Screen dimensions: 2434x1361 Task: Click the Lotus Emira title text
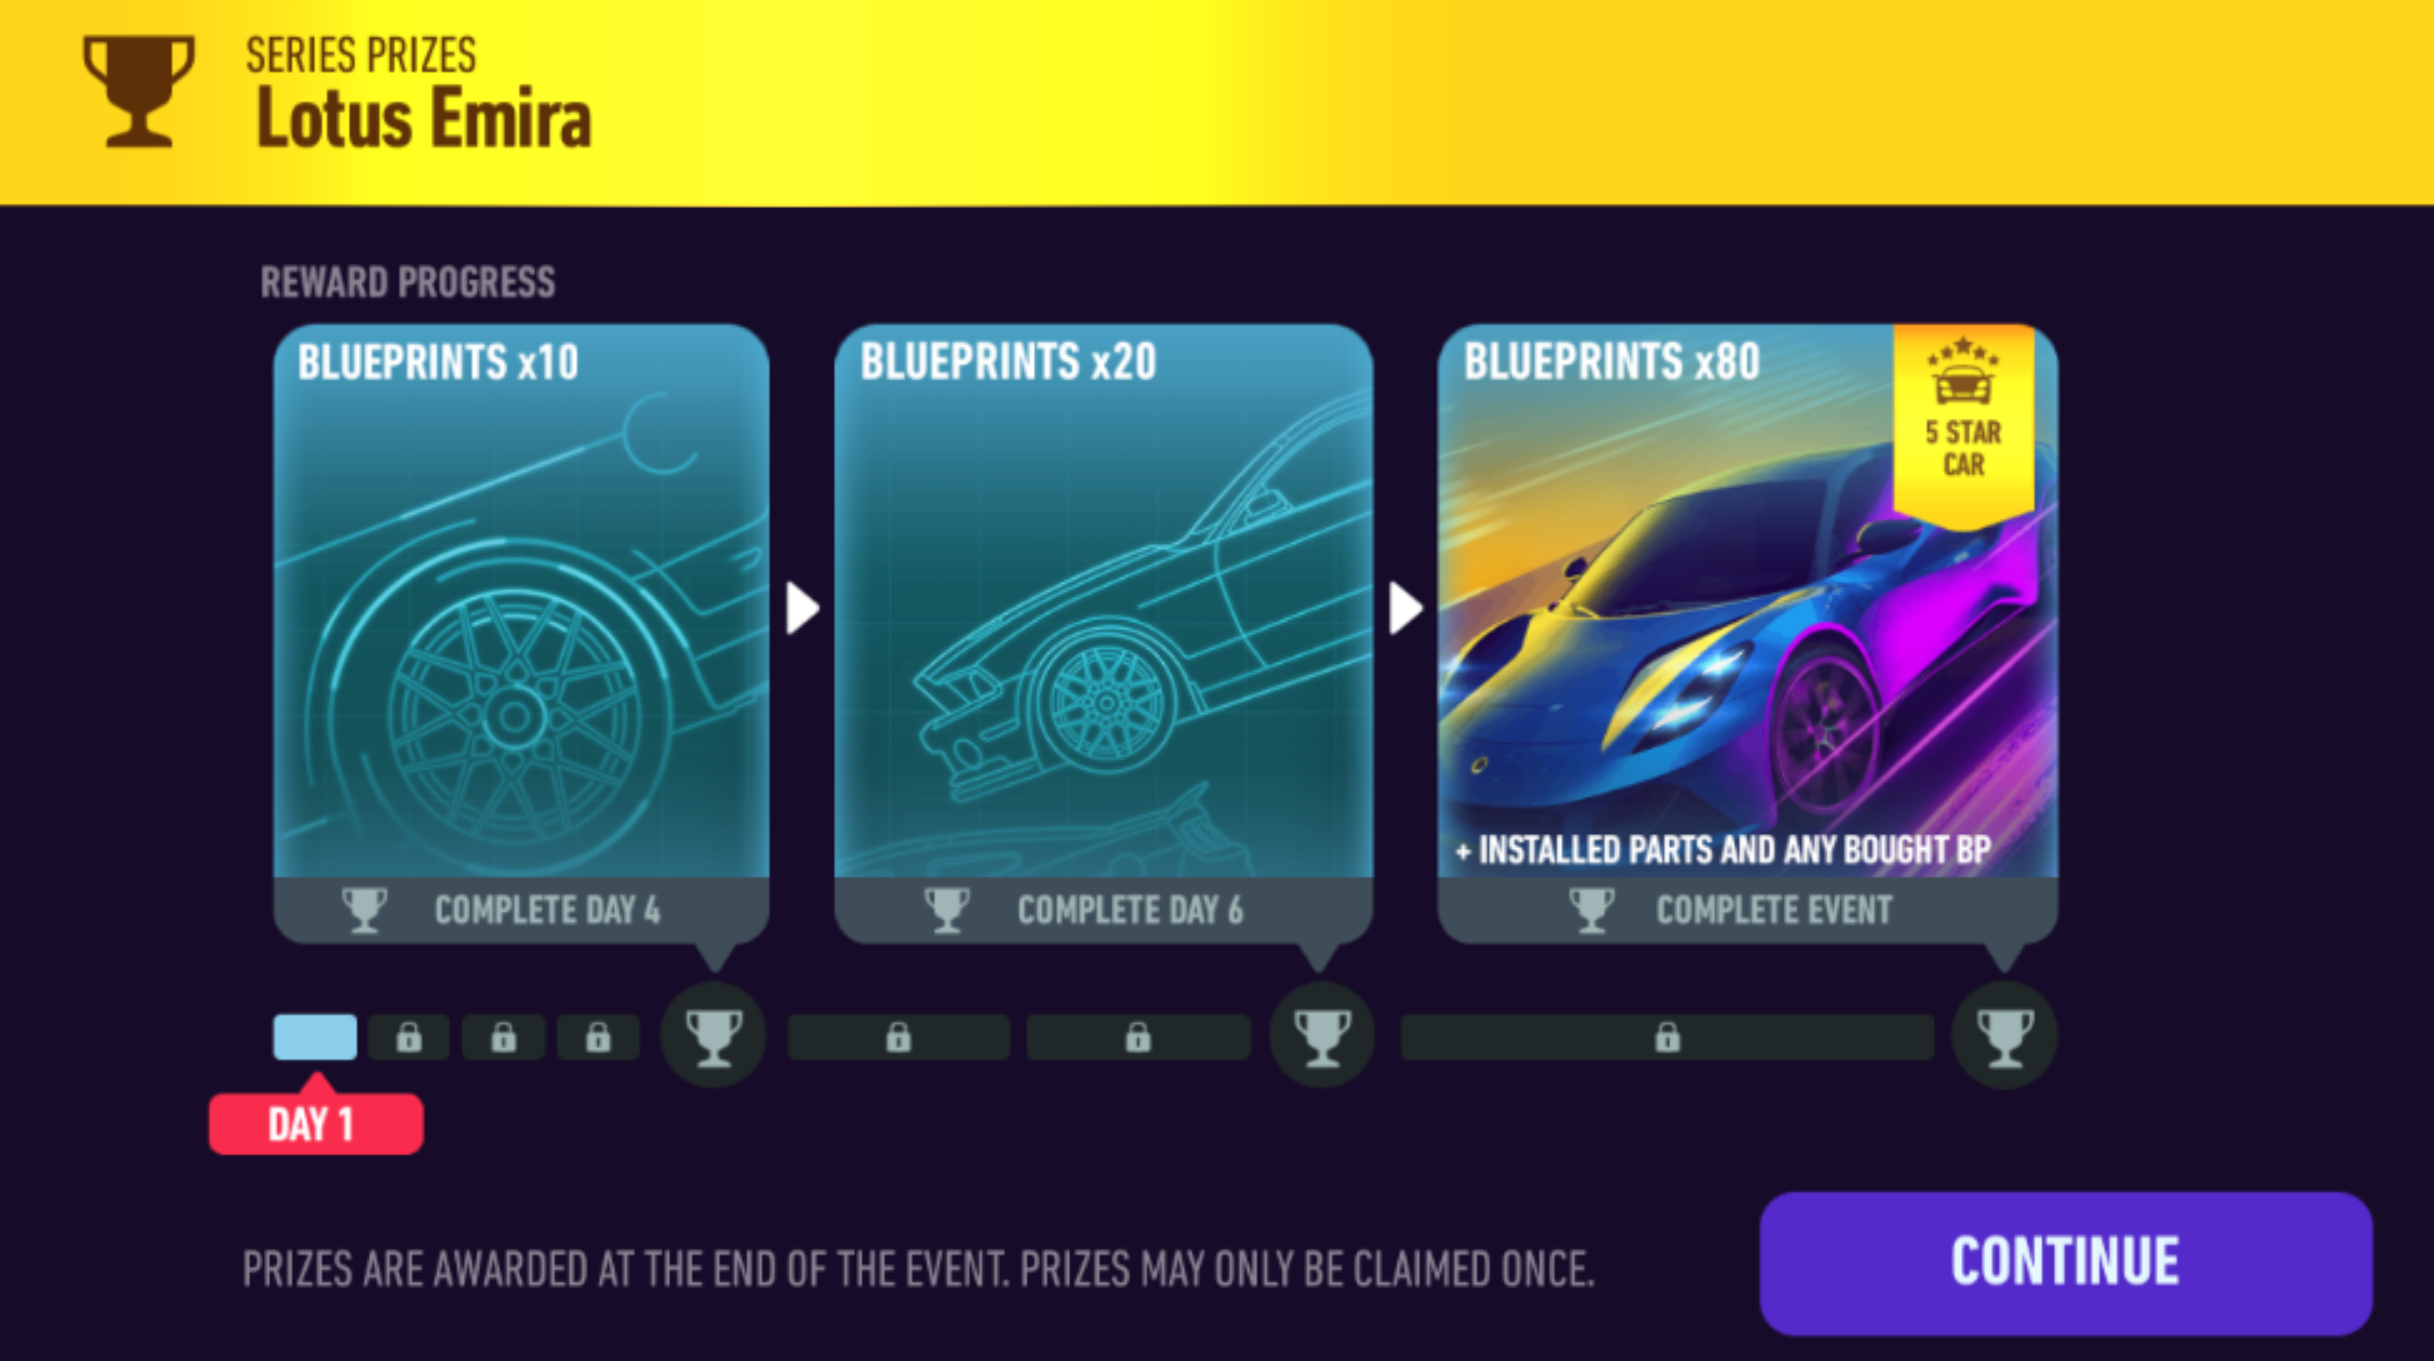(424, 119)
